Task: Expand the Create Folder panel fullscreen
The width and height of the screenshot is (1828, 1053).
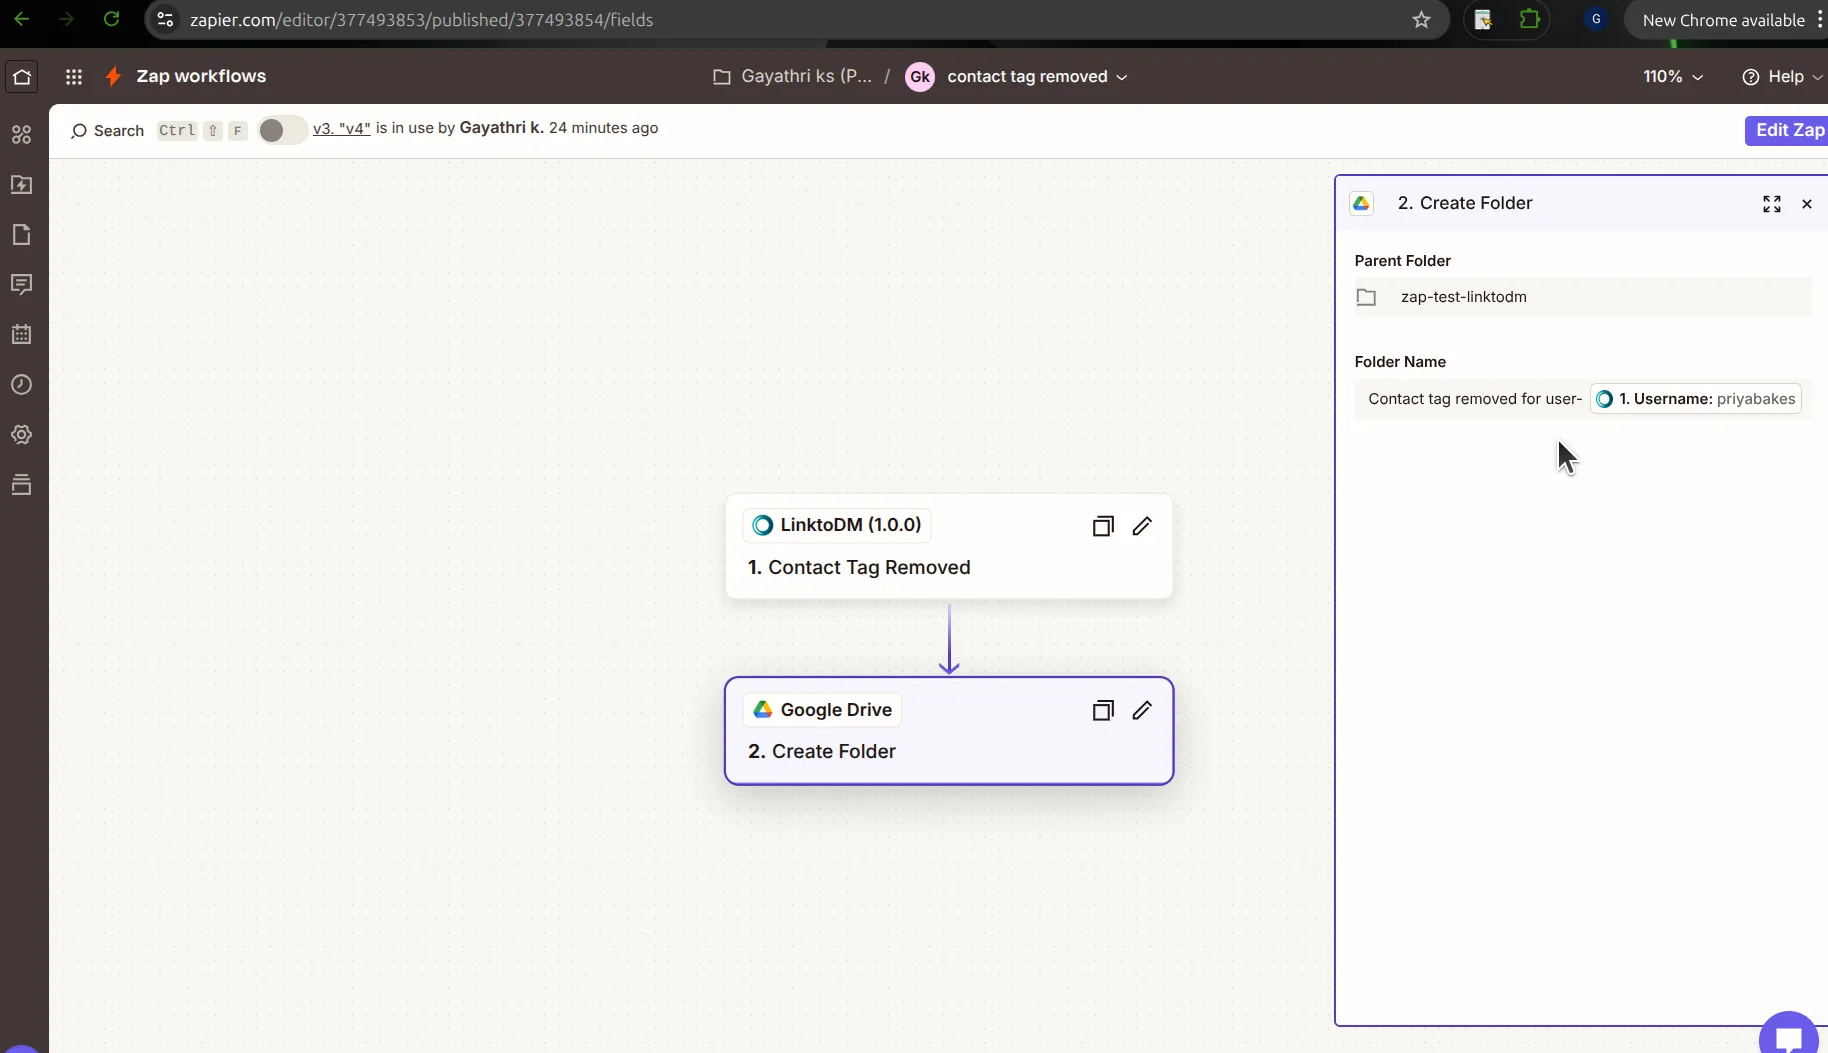Action: tap(1772, 204)
